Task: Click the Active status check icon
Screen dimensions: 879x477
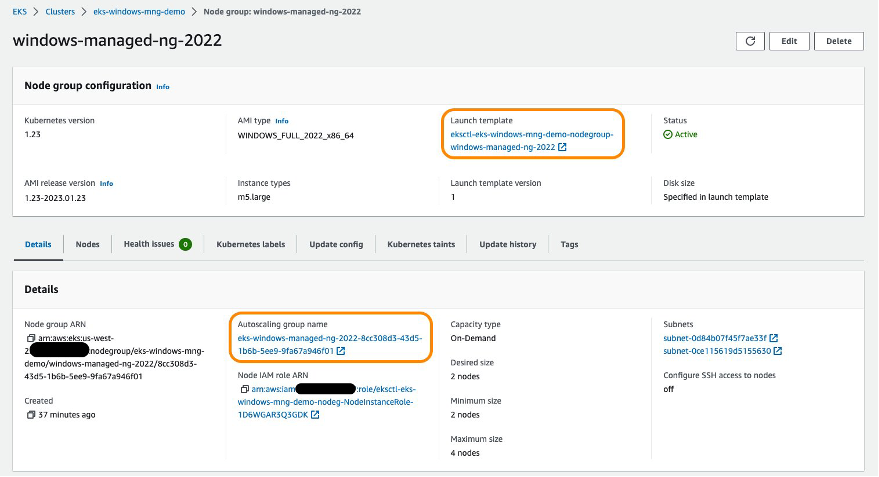Action: coord(668,135)
